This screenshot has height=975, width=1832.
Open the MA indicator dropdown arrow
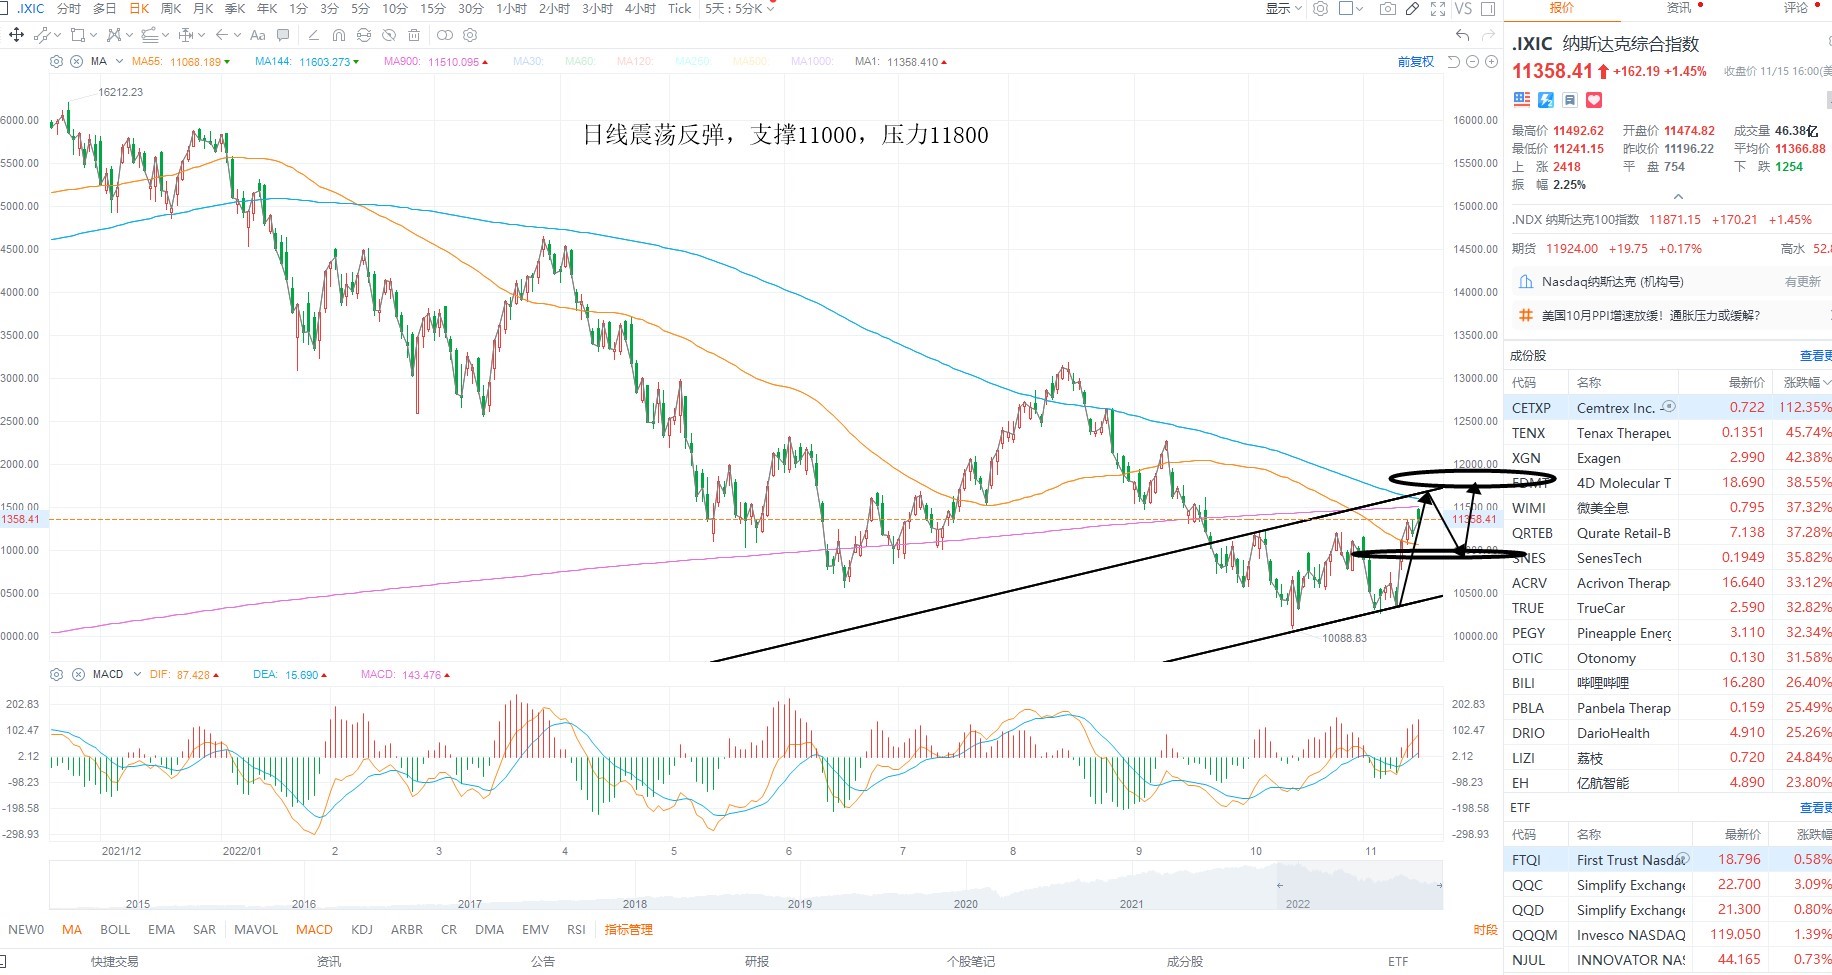click(x=119, y=62)
